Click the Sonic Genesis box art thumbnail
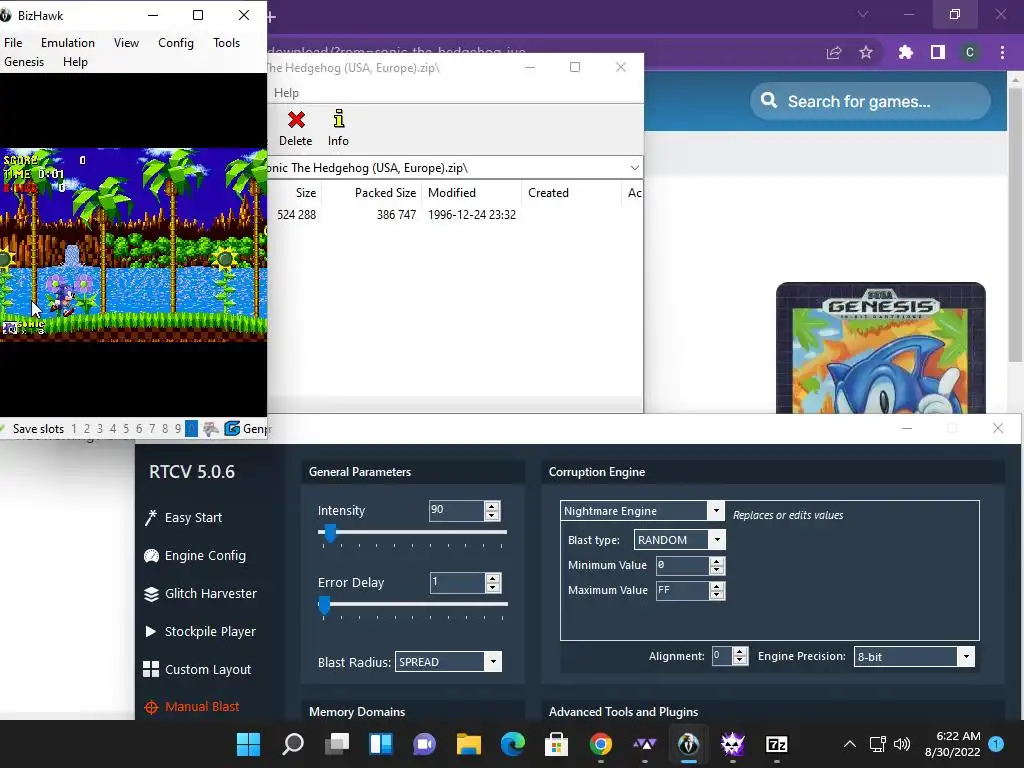 880,348
